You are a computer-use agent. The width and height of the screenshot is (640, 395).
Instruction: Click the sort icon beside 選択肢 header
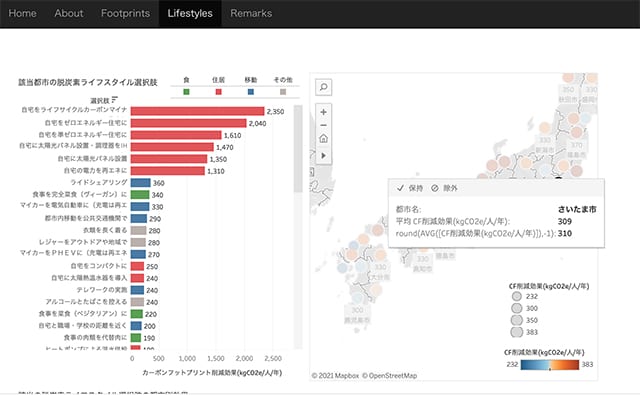coord(114,100)
